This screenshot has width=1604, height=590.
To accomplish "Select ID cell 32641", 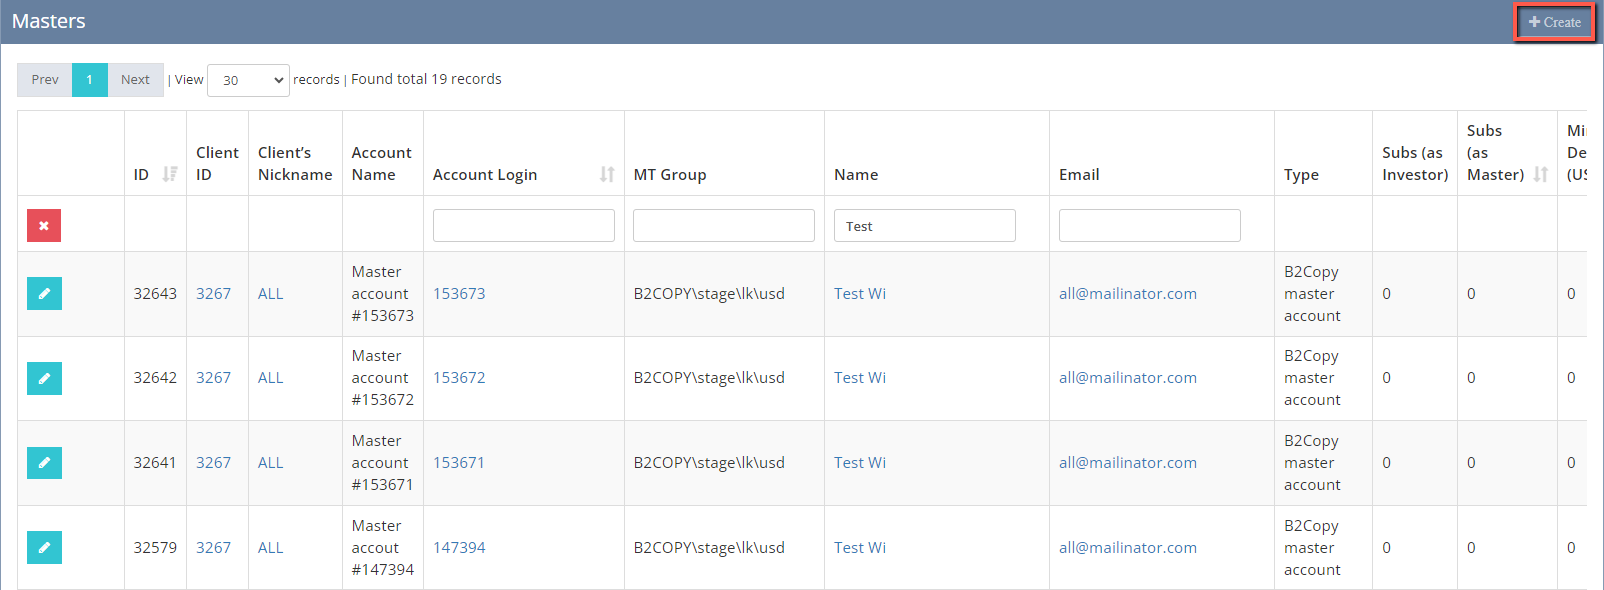I will (155, 462).
